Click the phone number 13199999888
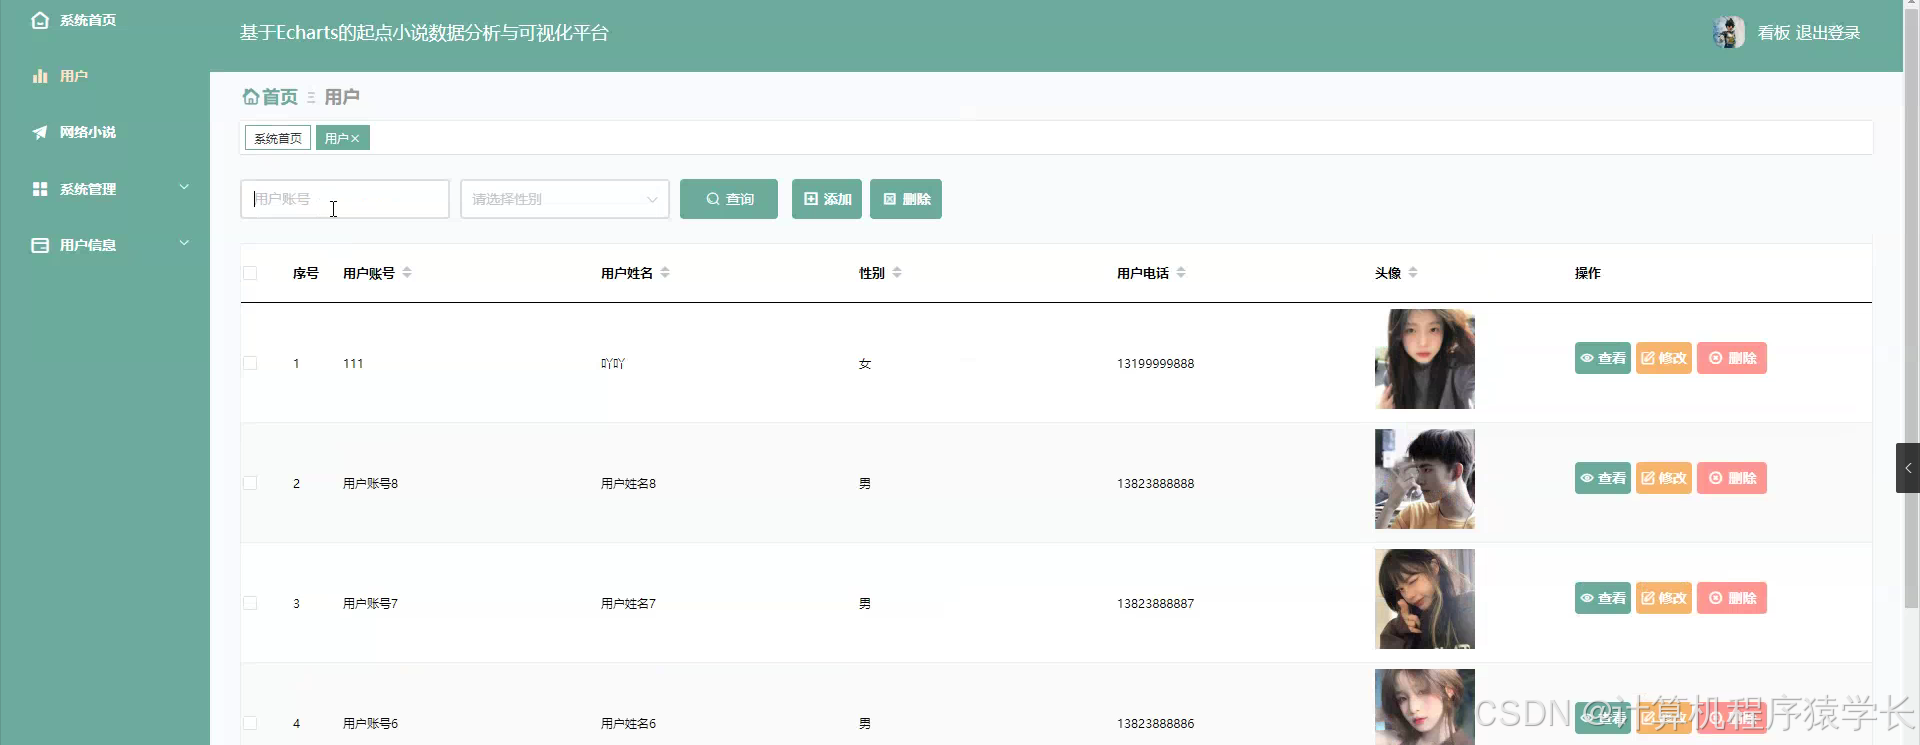 (1155, 364)
